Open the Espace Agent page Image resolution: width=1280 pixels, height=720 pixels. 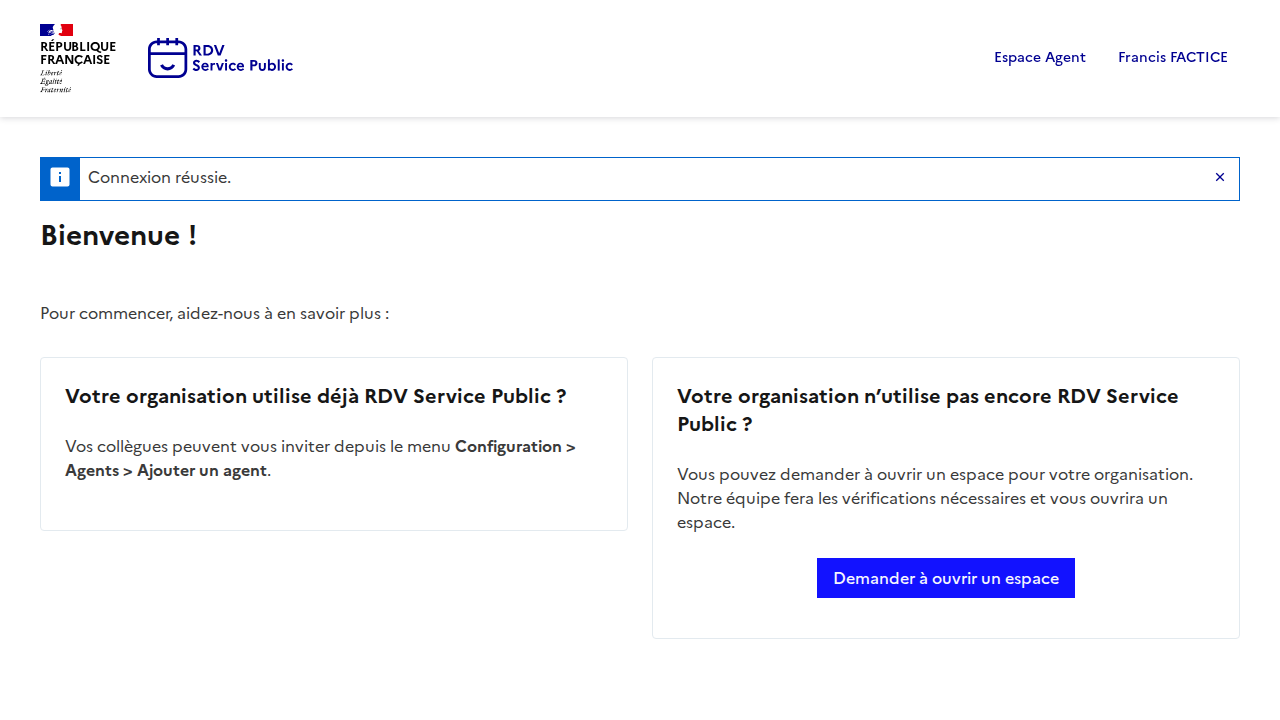pyautogui.click(x=1039, y=57)
